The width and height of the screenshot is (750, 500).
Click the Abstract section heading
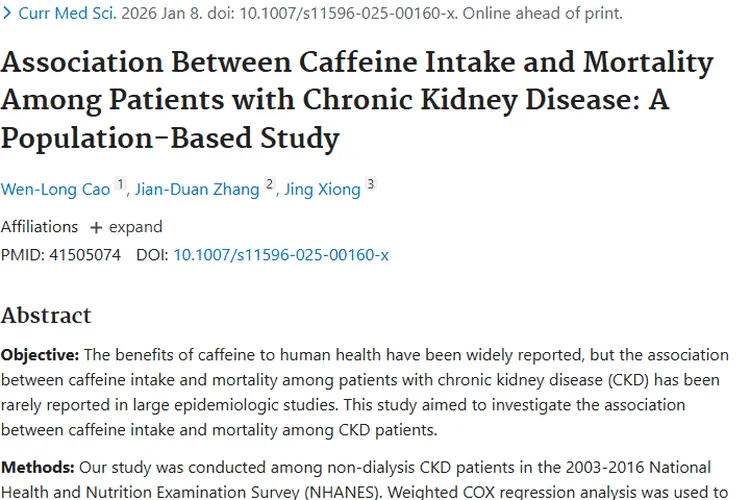tap(46, 315)
